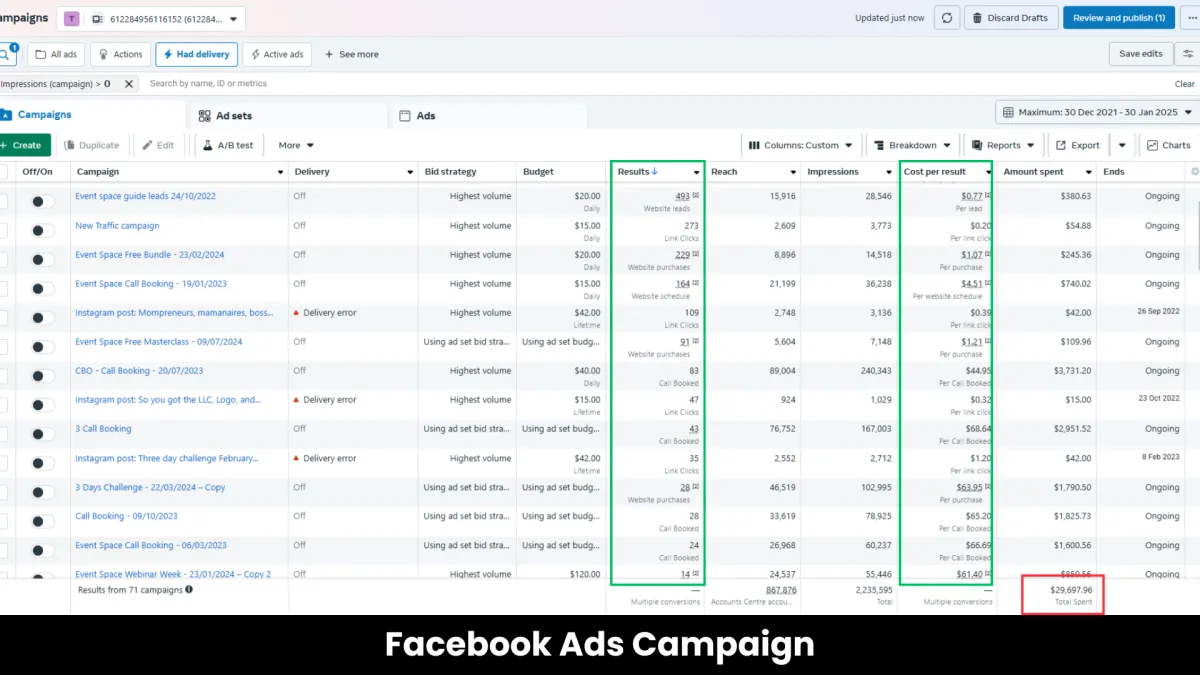The height and width of the screenshot is (675, 1200).
Task: Click the warning icon on Three day challenge row
Action: point(297,458)
